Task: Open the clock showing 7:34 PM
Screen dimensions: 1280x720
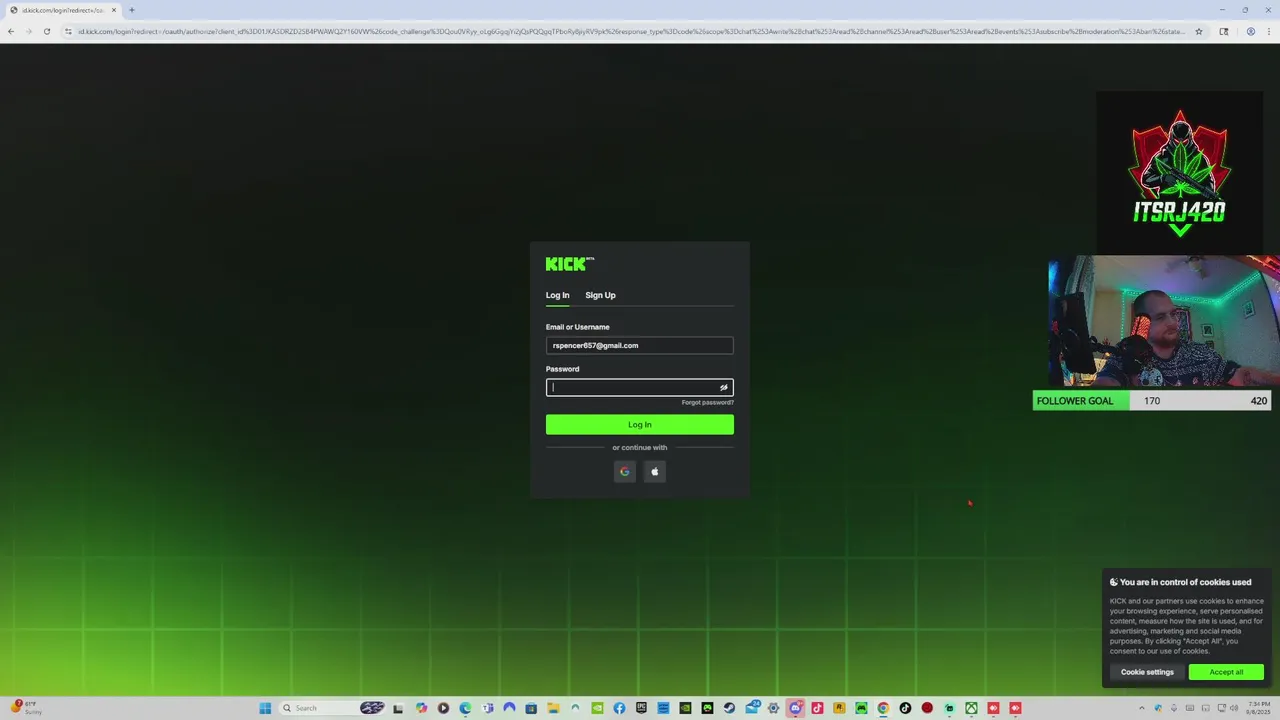Action: pos(1259,708)
